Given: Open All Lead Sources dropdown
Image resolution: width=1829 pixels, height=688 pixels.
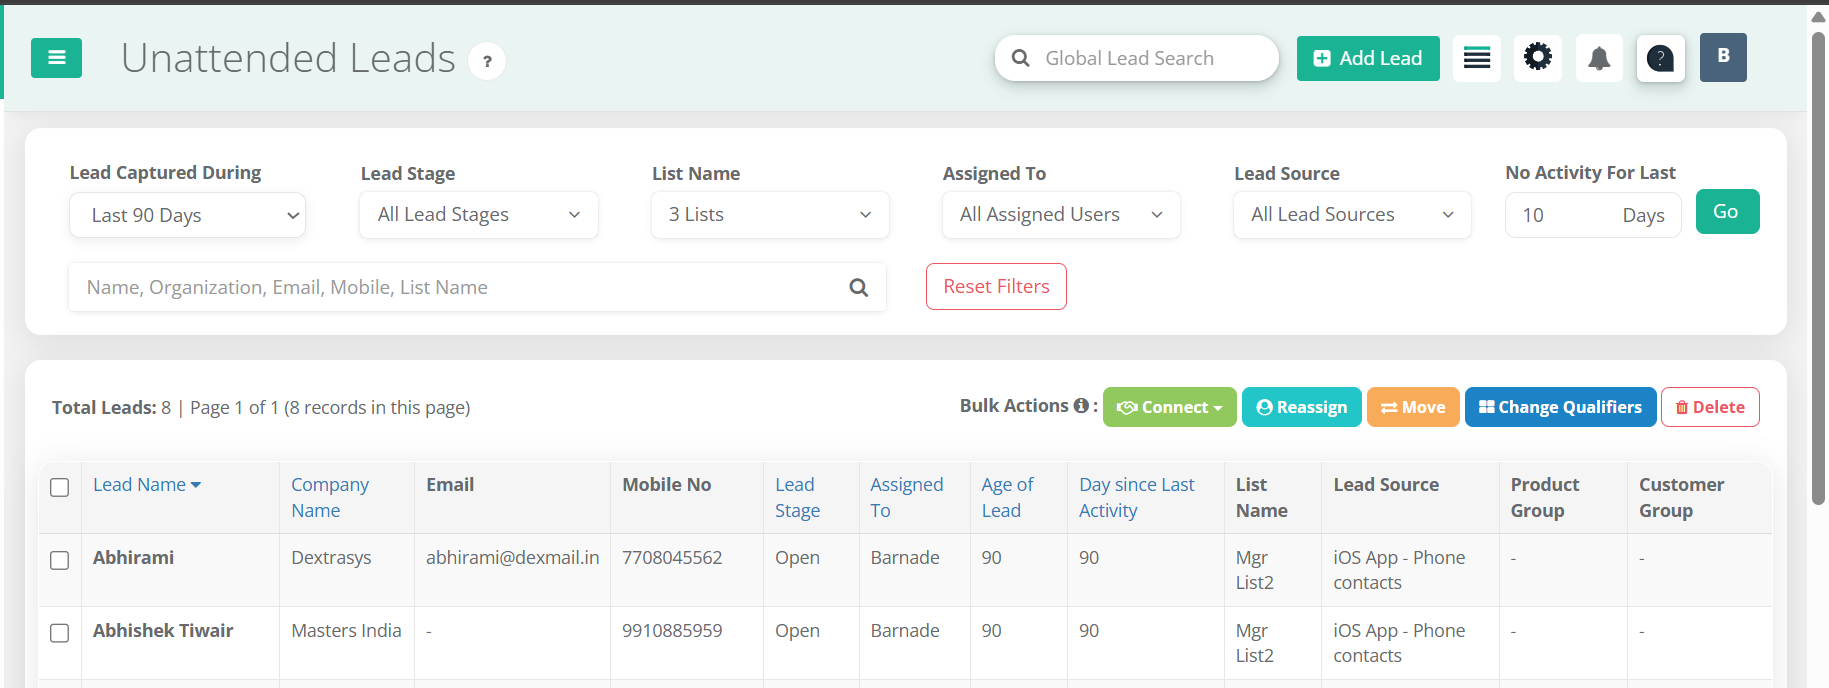Looking at the screenshot, I should click(x=1352, y=215).
